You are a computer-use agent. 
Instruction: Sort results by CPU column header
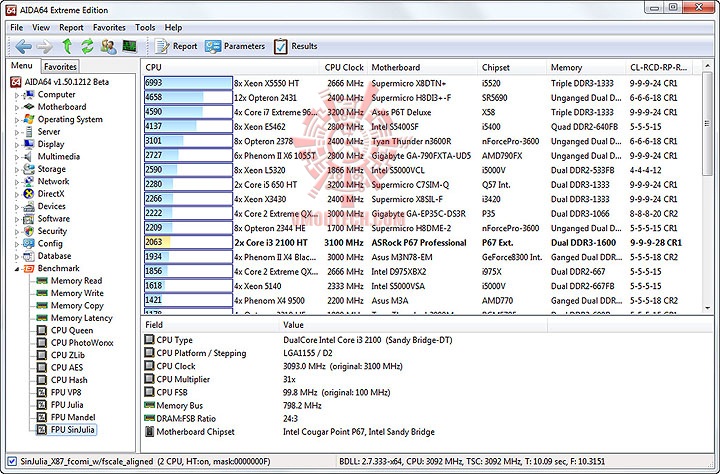(x=230, y=67)
